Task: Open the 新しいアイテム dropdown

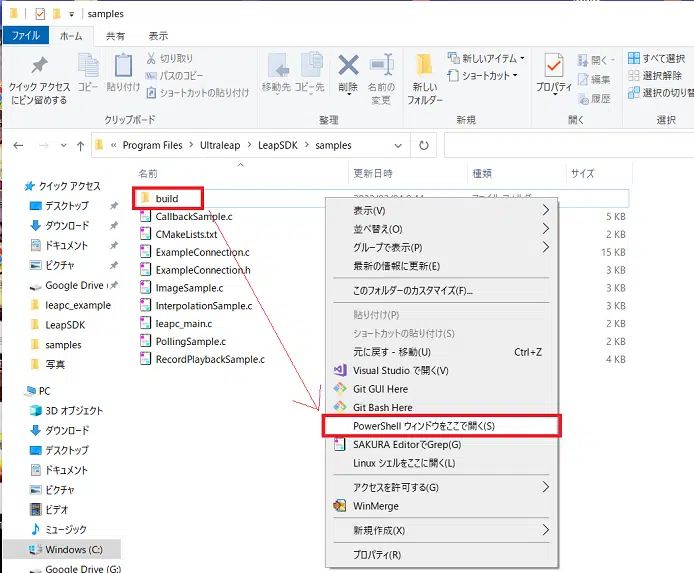Action: point(490,58)
